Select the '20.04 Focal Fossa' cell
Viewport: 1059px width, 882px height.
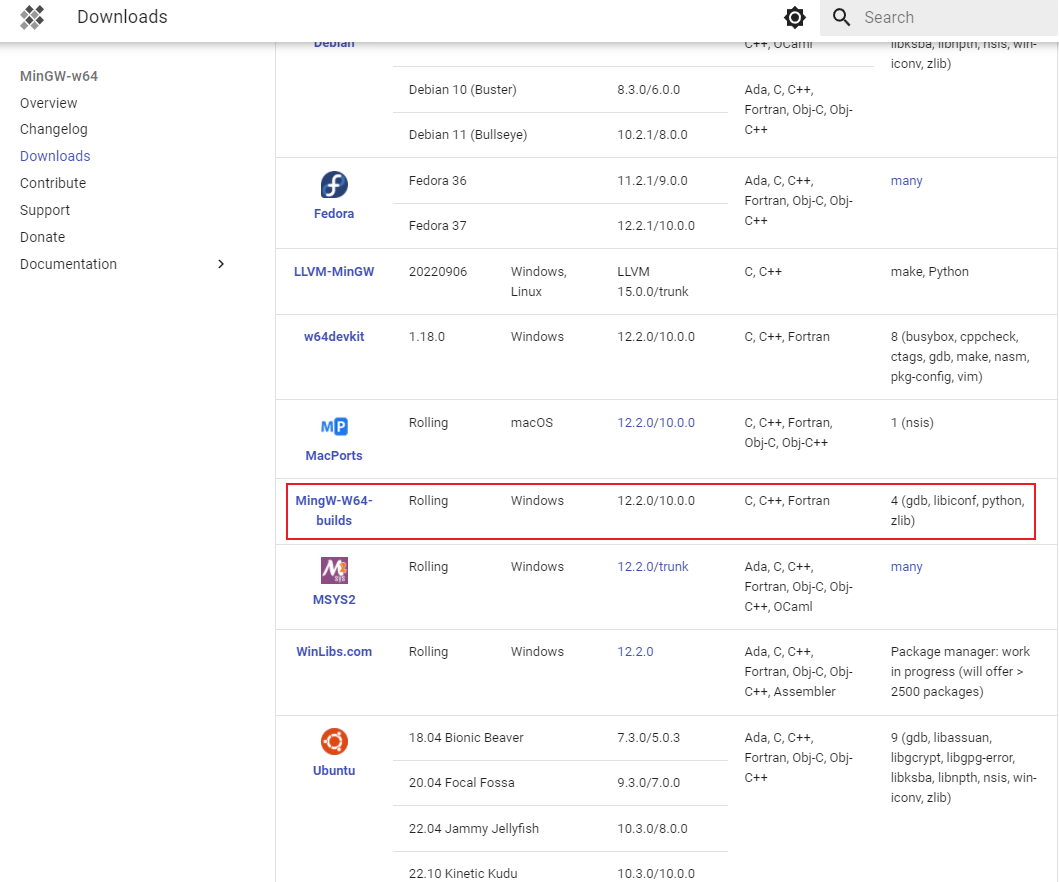click(461, 783)
